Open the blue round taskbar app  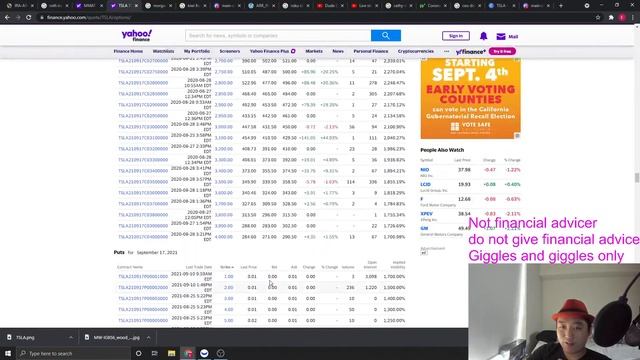point(204,353)
